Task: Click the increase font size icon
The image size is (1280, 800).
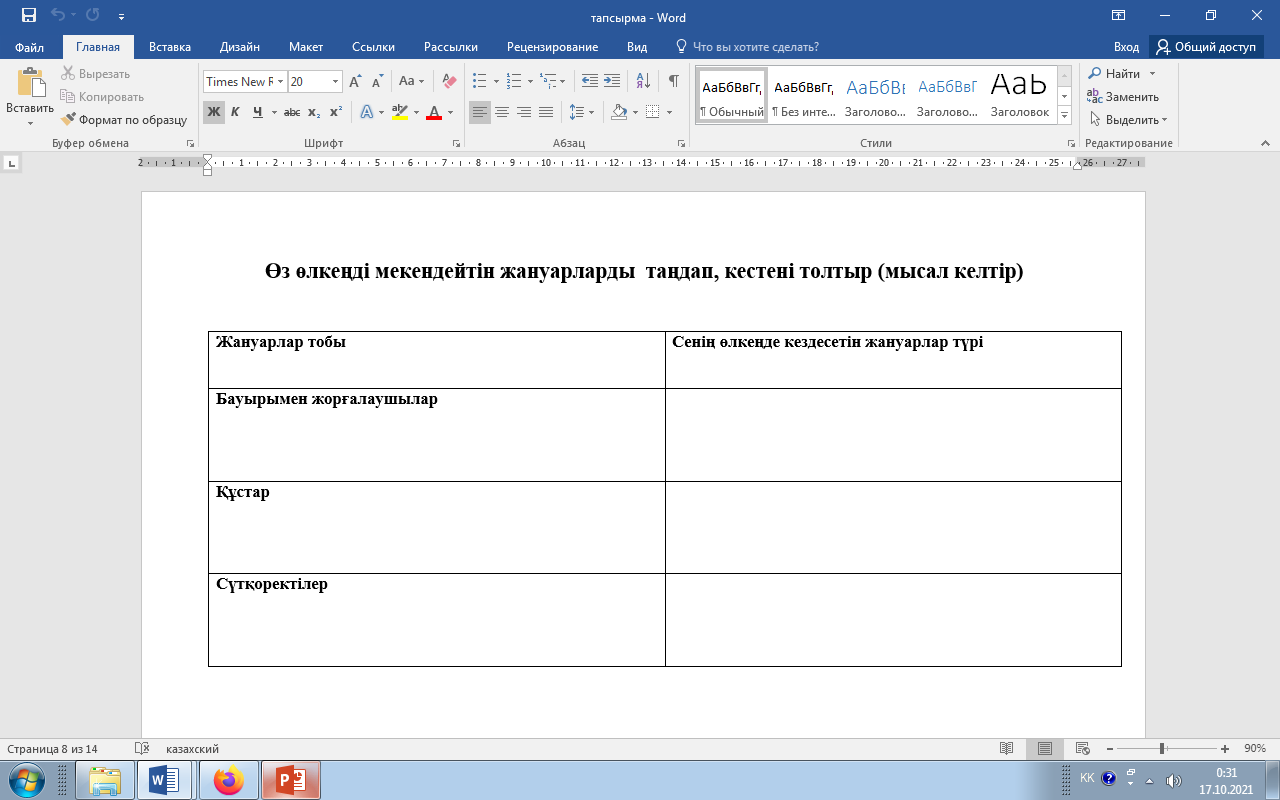Action: (354, 81)
